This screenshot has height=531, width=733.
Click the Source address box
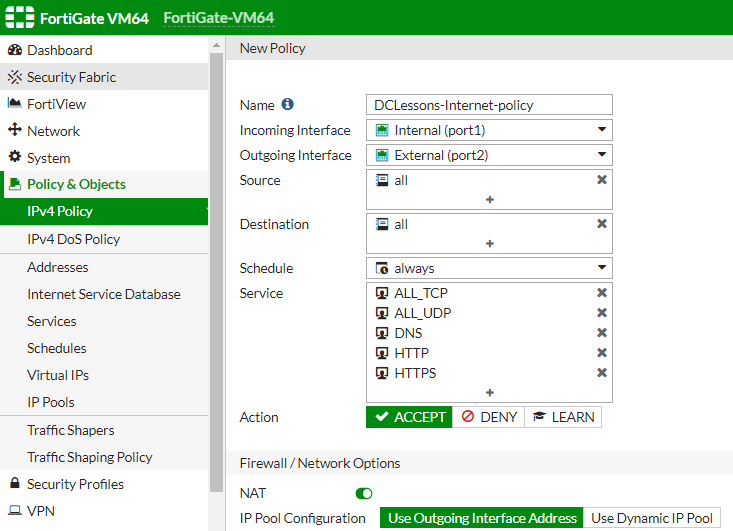pos(489,189)
